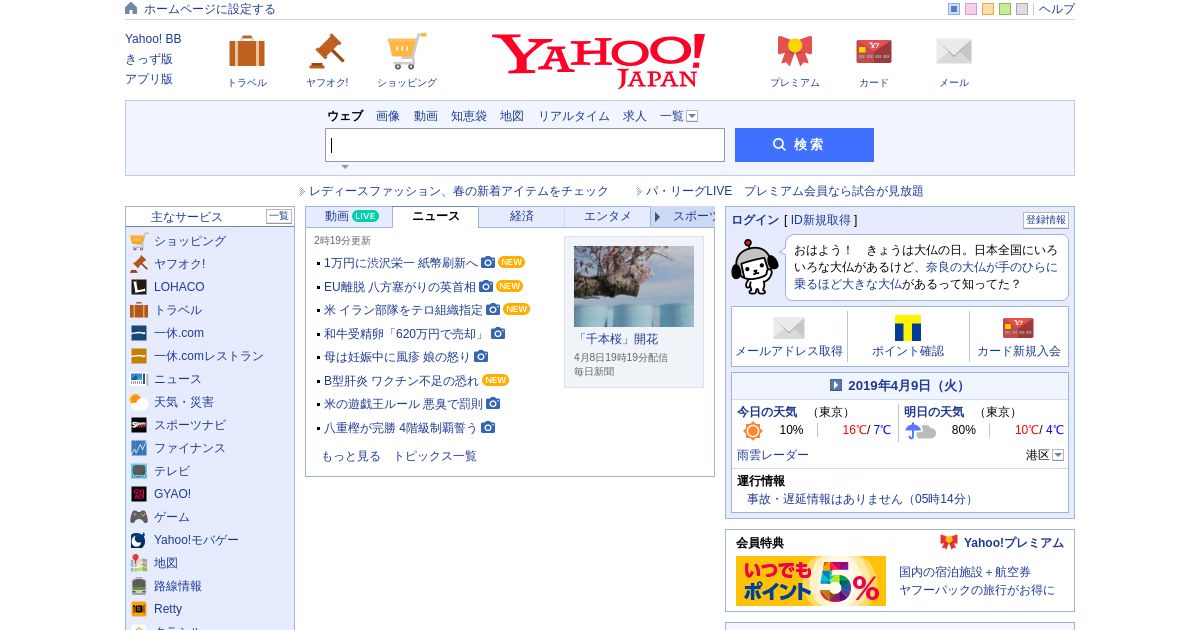Click inside the web search input field

coord(525,145)
